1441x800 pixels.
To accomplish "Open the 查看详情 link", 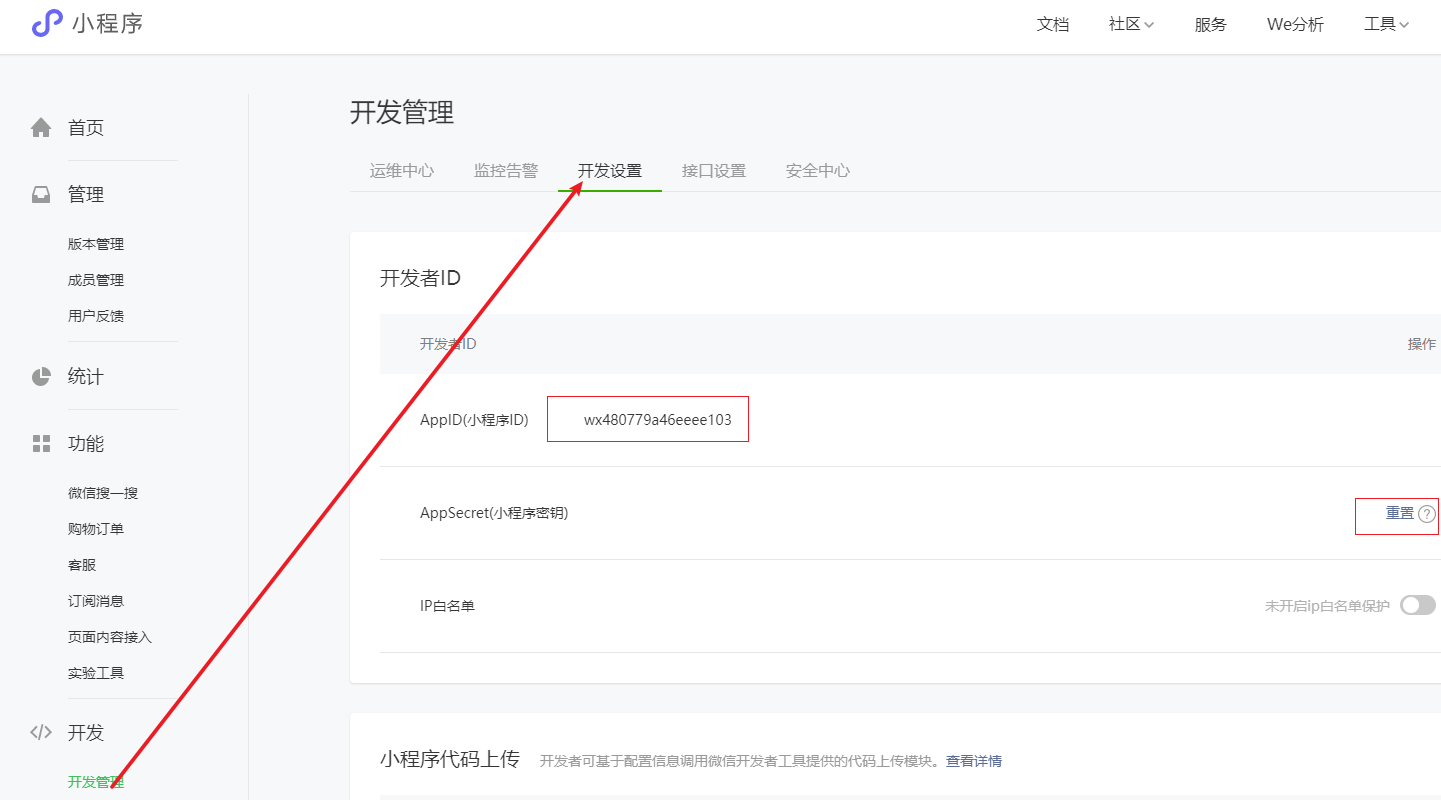I will [x=974, y=761].
